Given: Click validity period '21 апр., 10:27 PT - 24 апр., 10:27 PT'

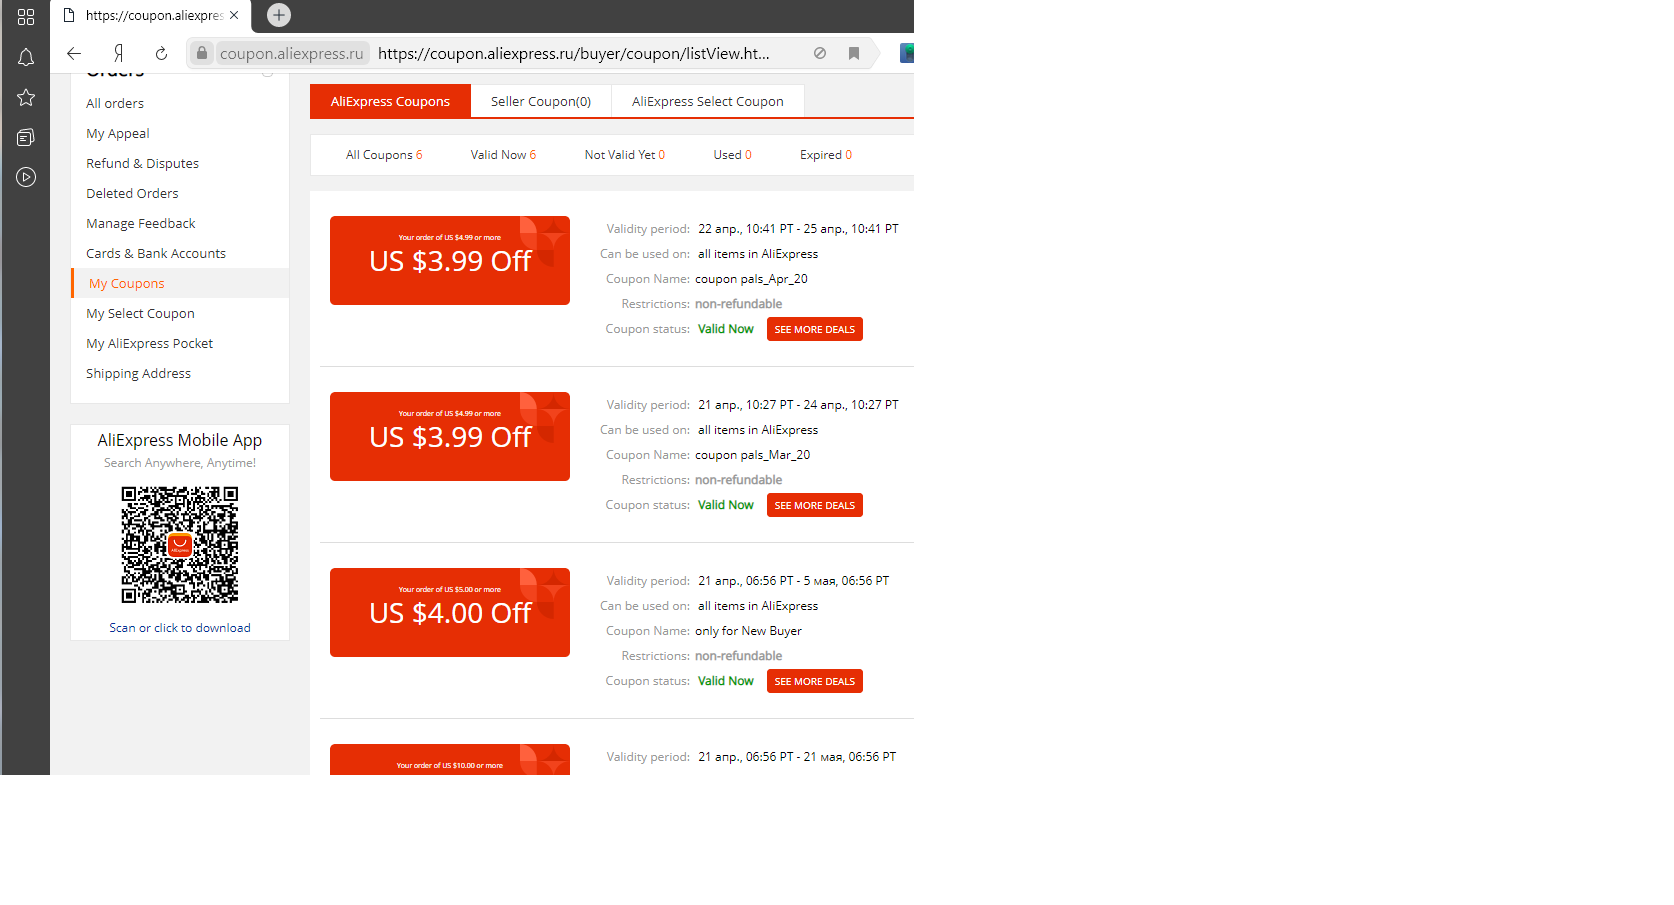Looking at the screenshot, I should tap(798, 405).
